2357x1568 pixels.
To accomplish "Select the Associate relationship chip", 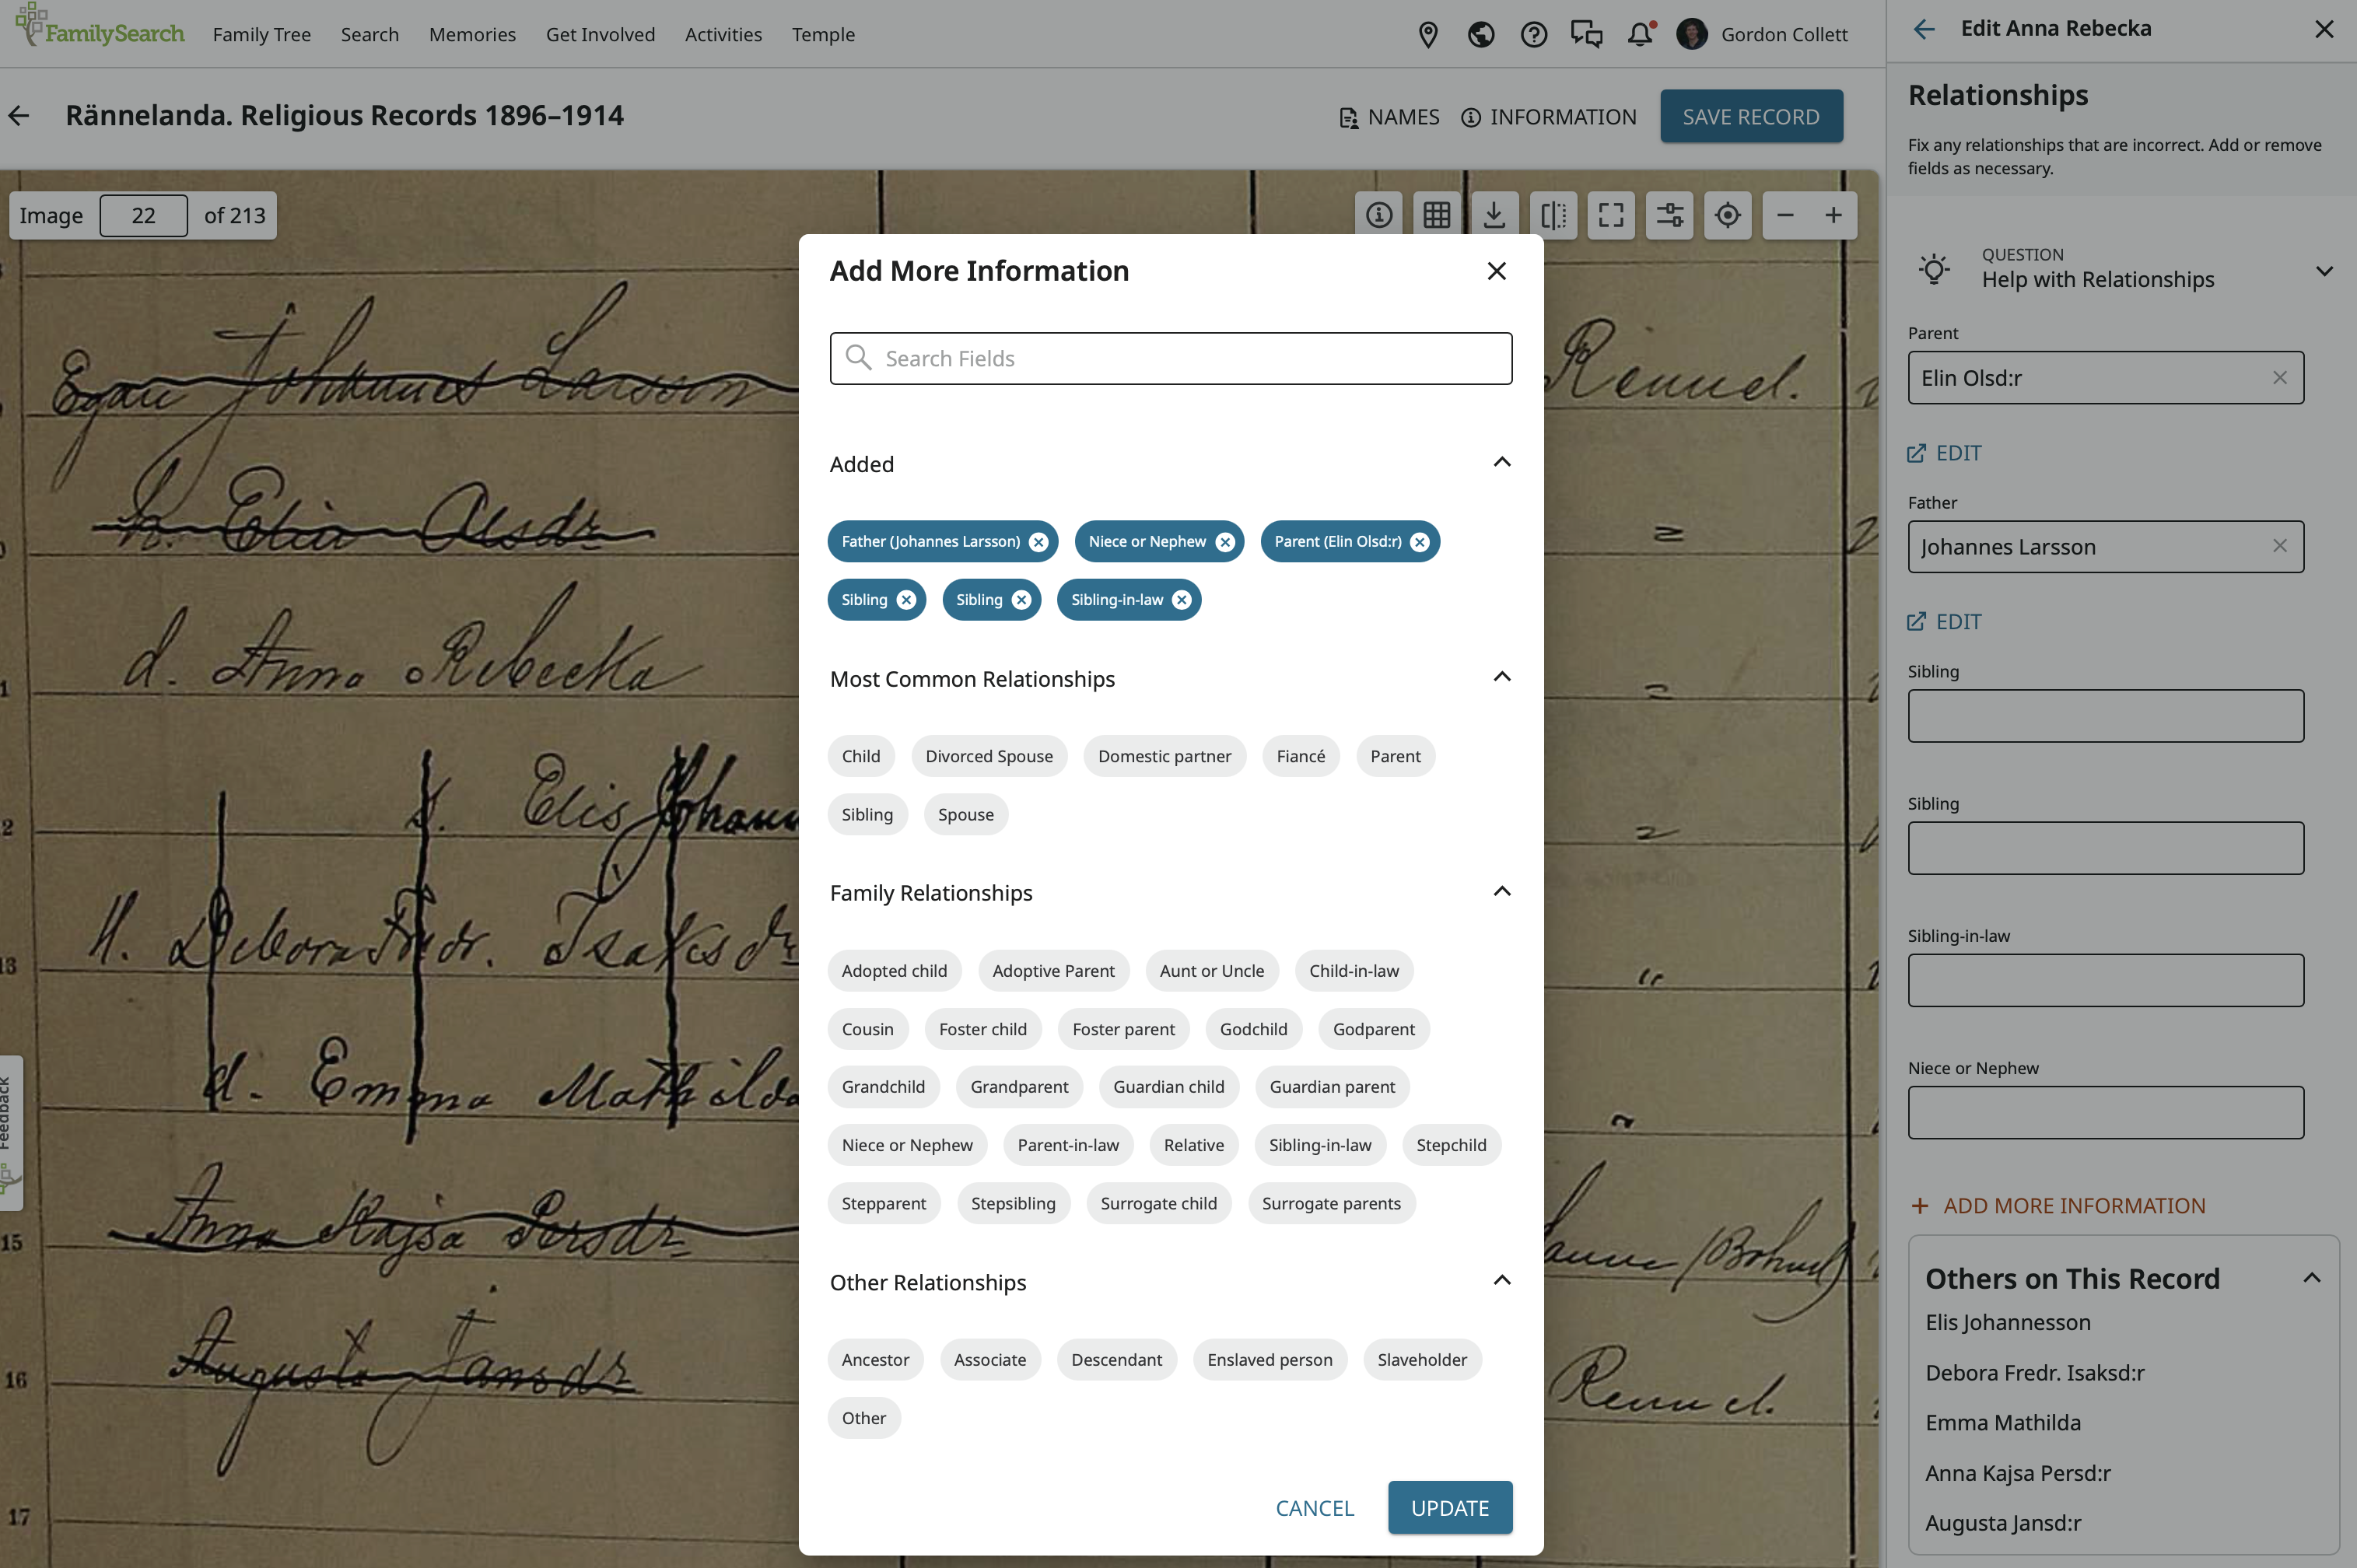I will coord(989,1359).
